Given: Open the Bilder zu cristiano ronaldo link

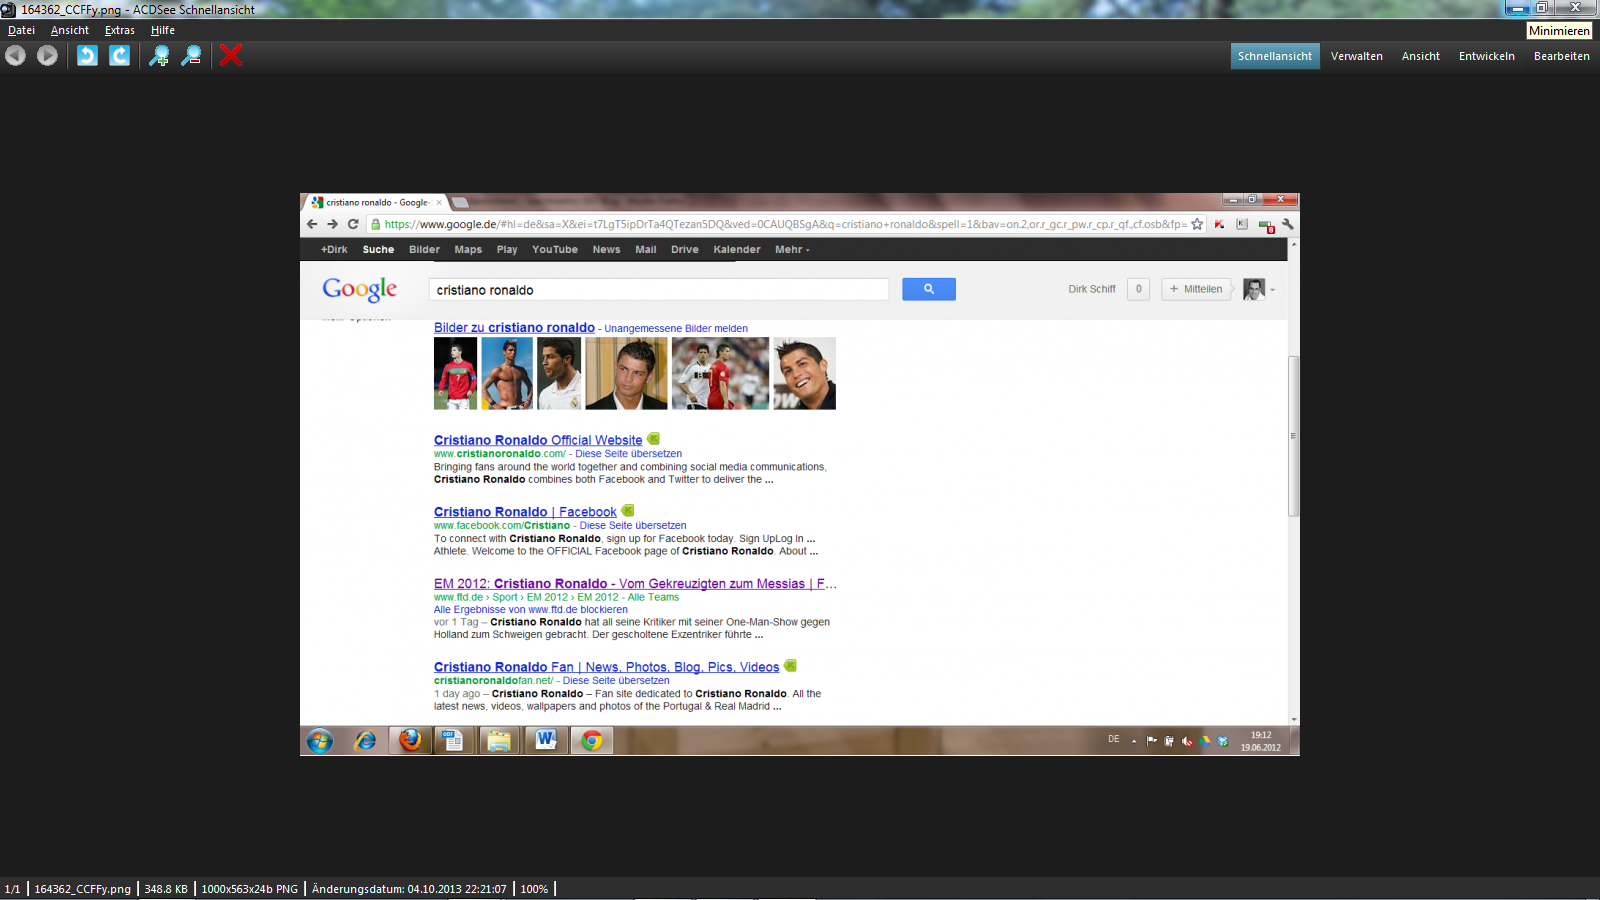Looking at the screenshot, I should click(514, 328).
